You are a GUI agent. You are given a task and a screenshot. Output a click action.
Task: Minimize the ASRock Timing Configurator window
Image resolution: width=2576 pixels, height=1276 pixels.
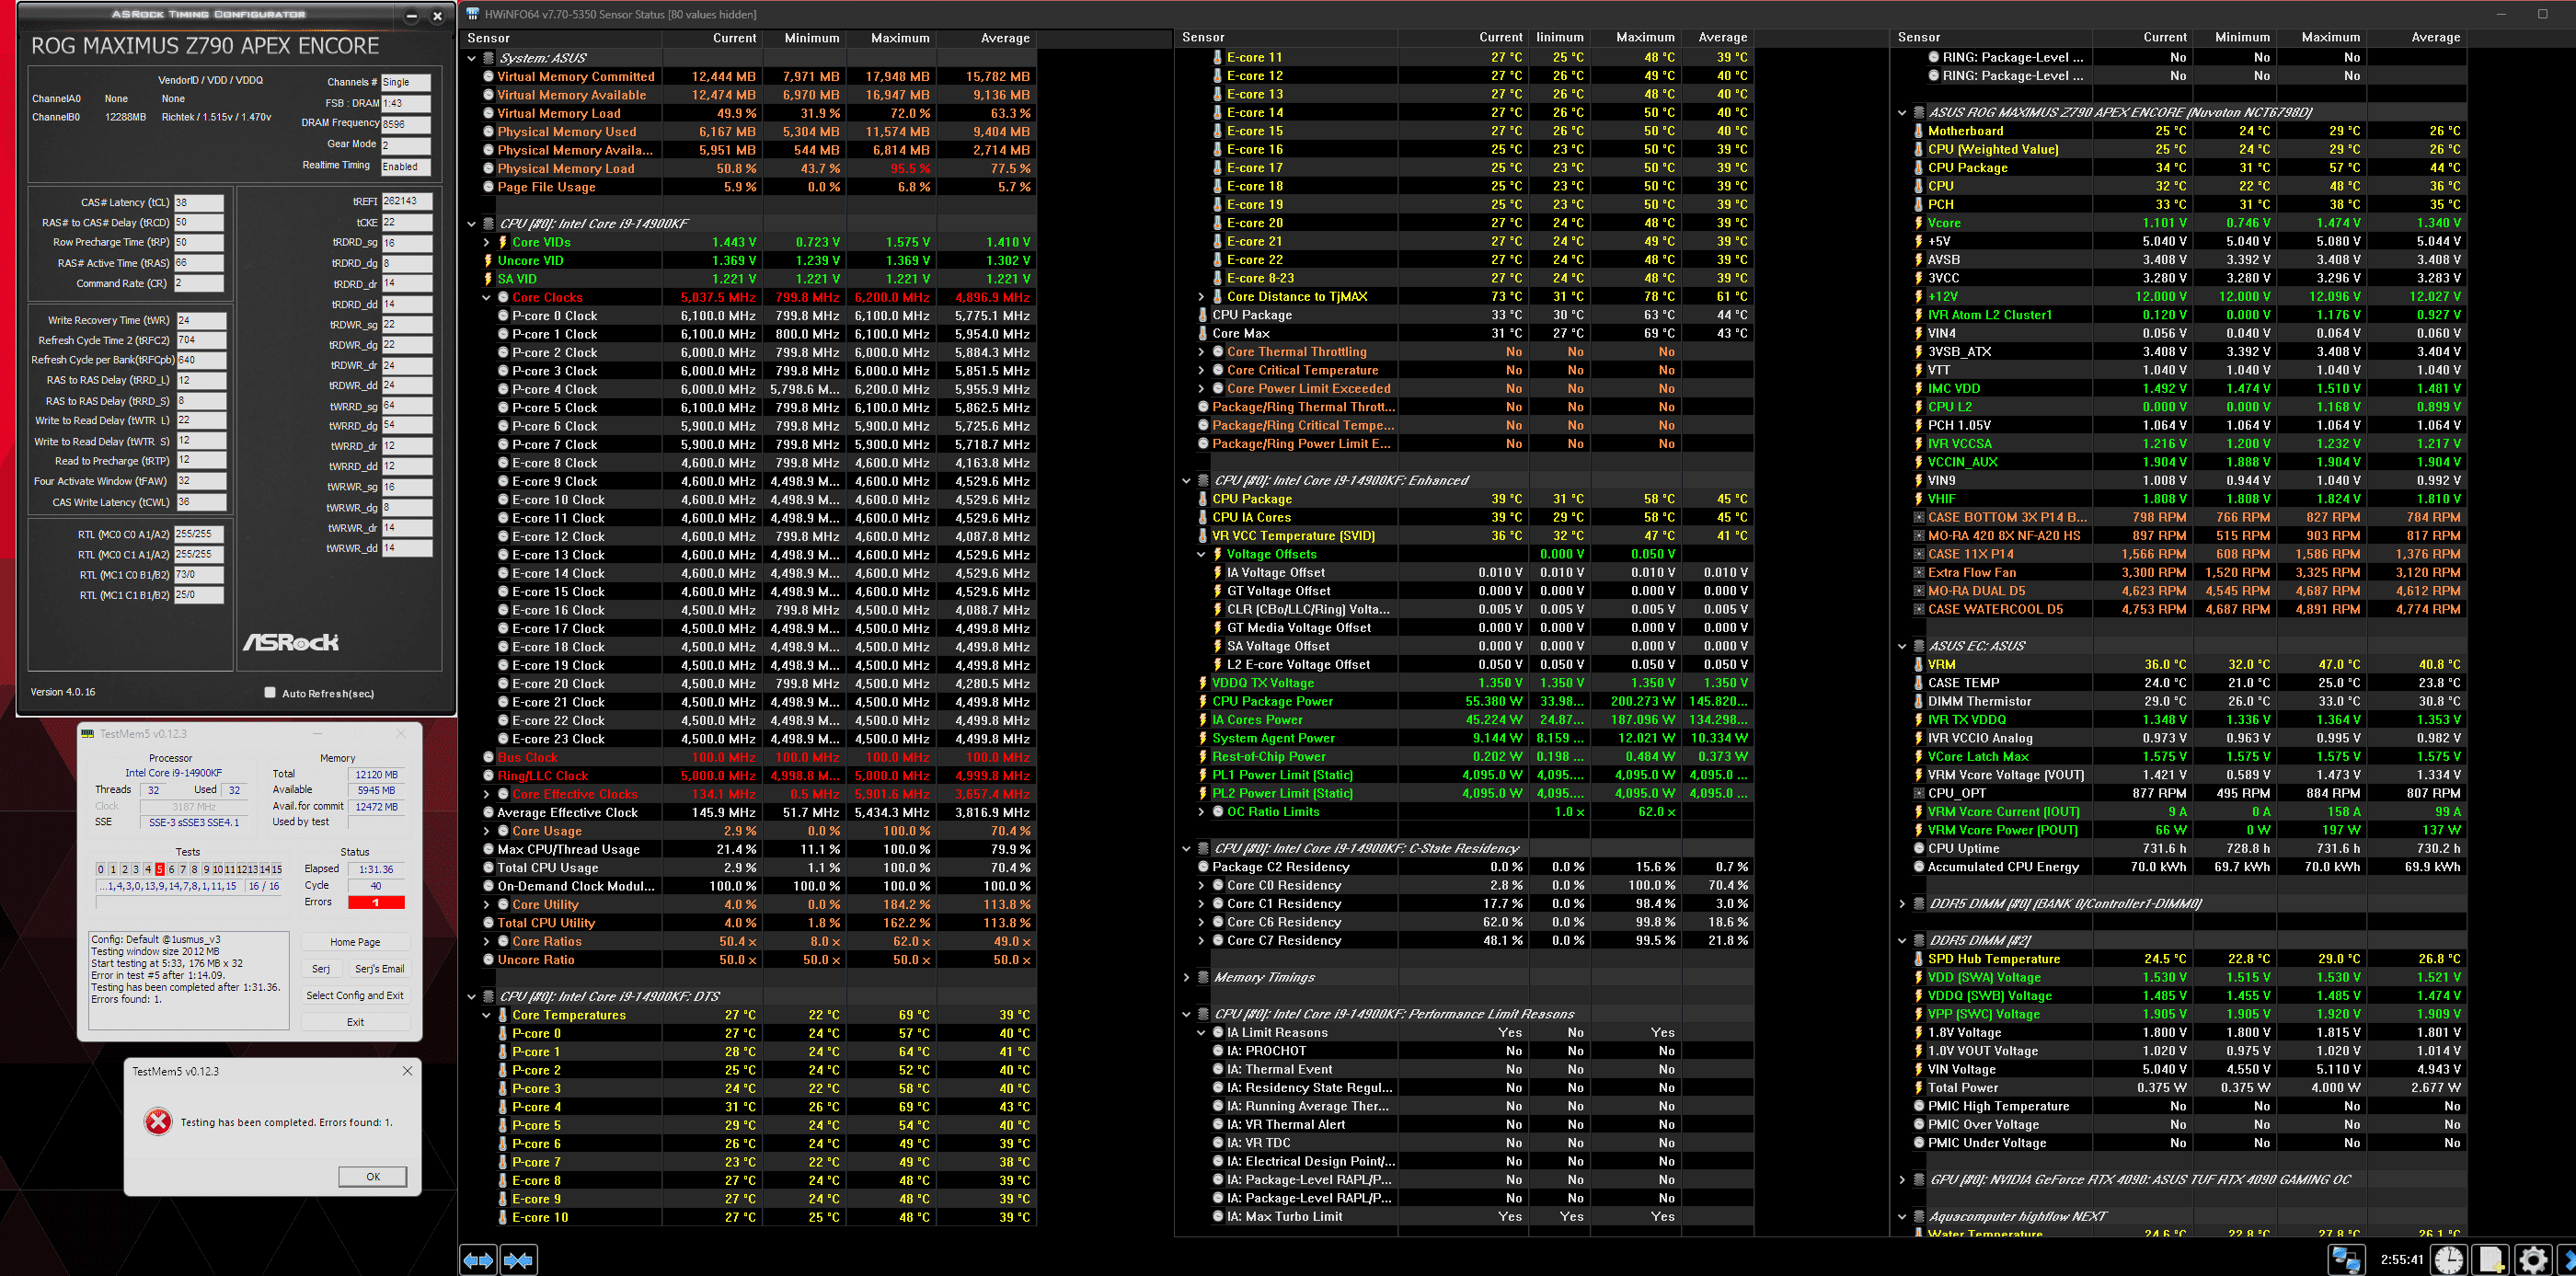(x=411, y=15)
